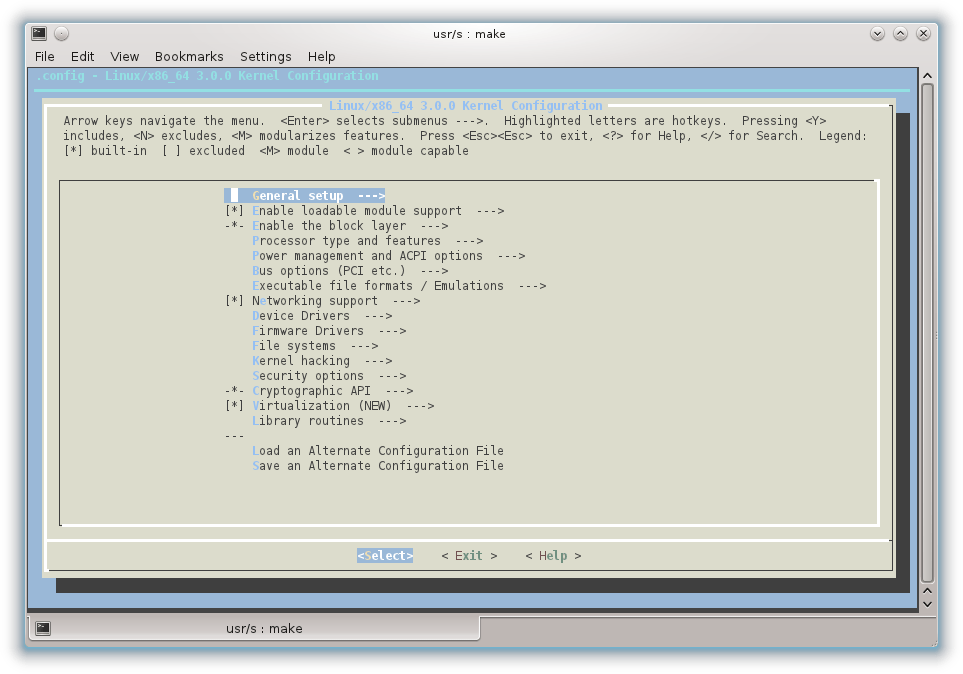Click the < Help > button at bottom

point(553,555)
